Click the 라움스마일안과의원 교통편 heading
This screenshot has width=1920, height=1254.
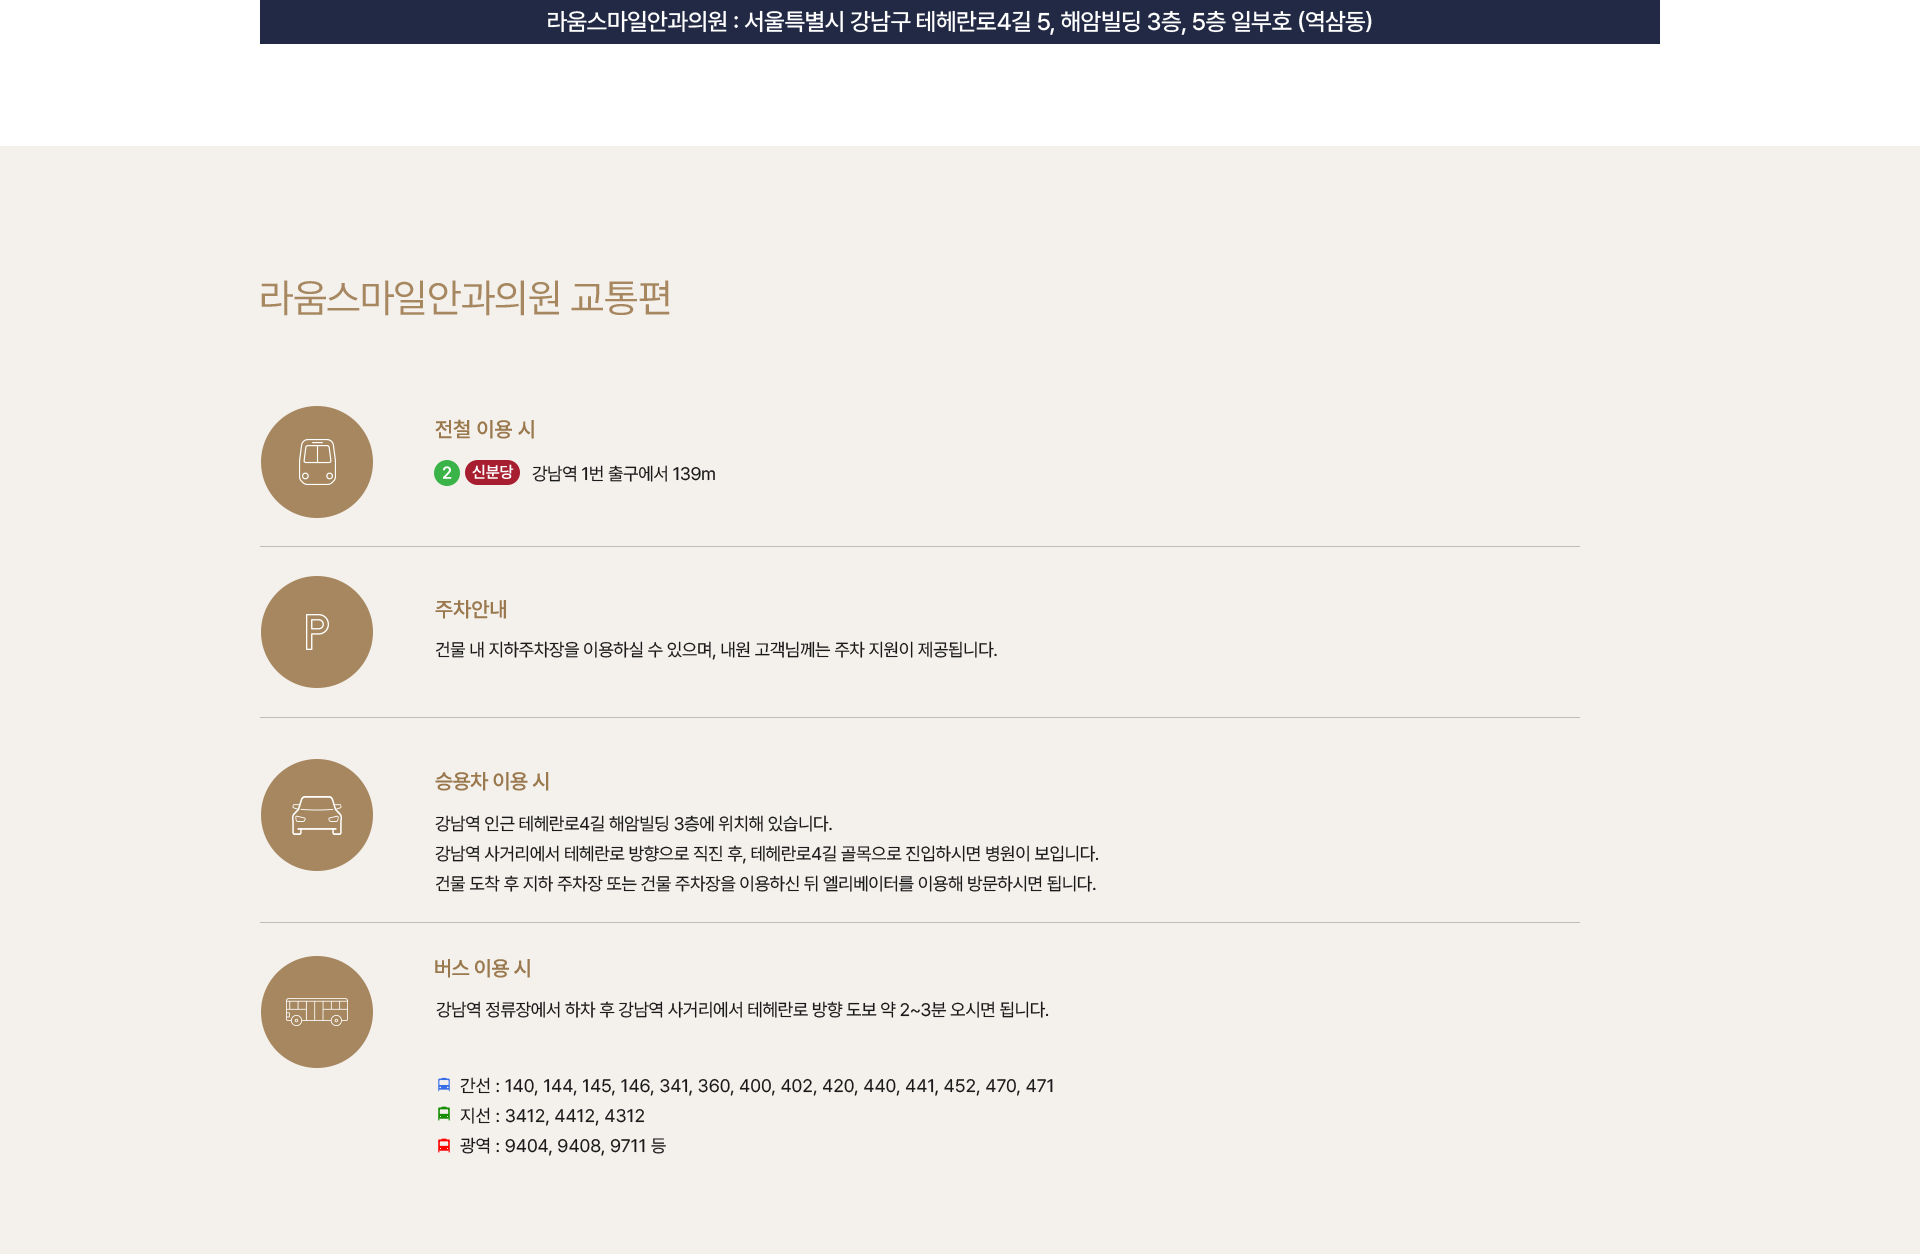[x=465, y=298]
